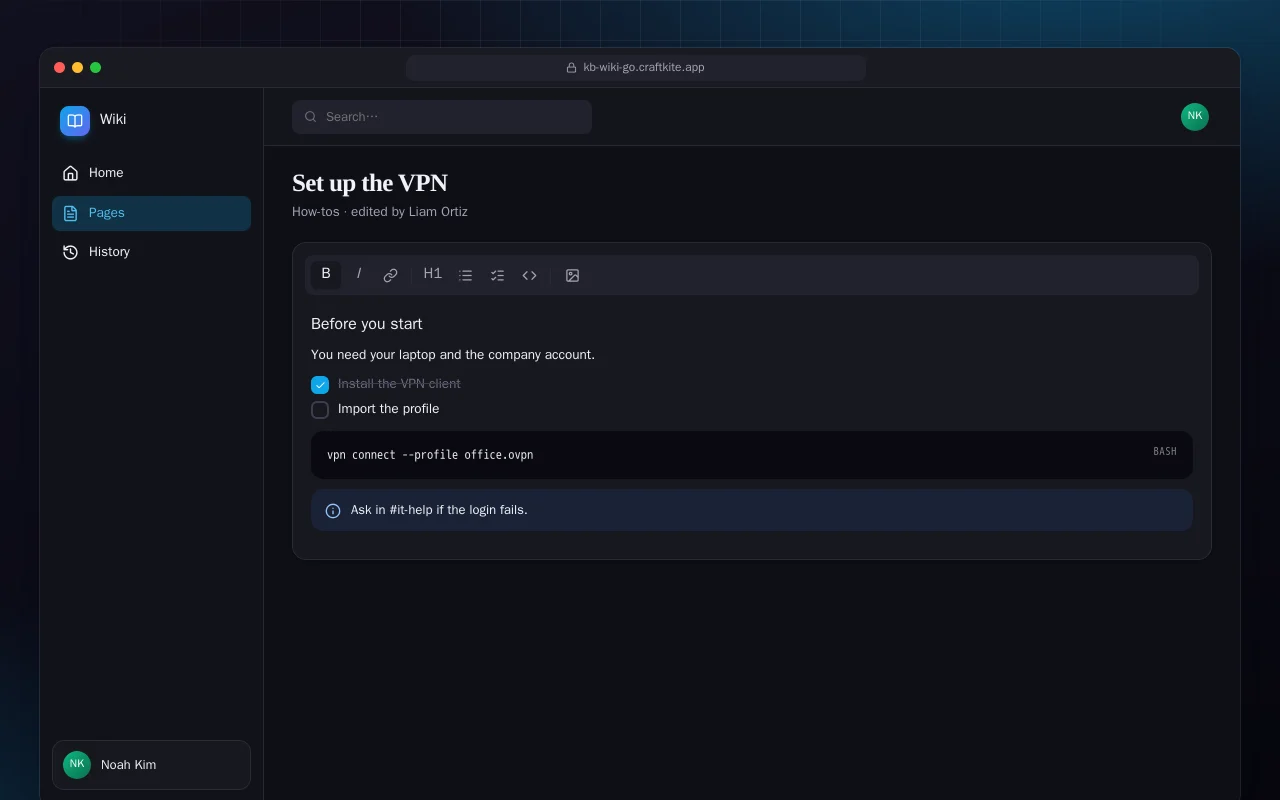Screen dimensions: 1280x800
Task: Click the Before you start heading
Action: (367, 324)
